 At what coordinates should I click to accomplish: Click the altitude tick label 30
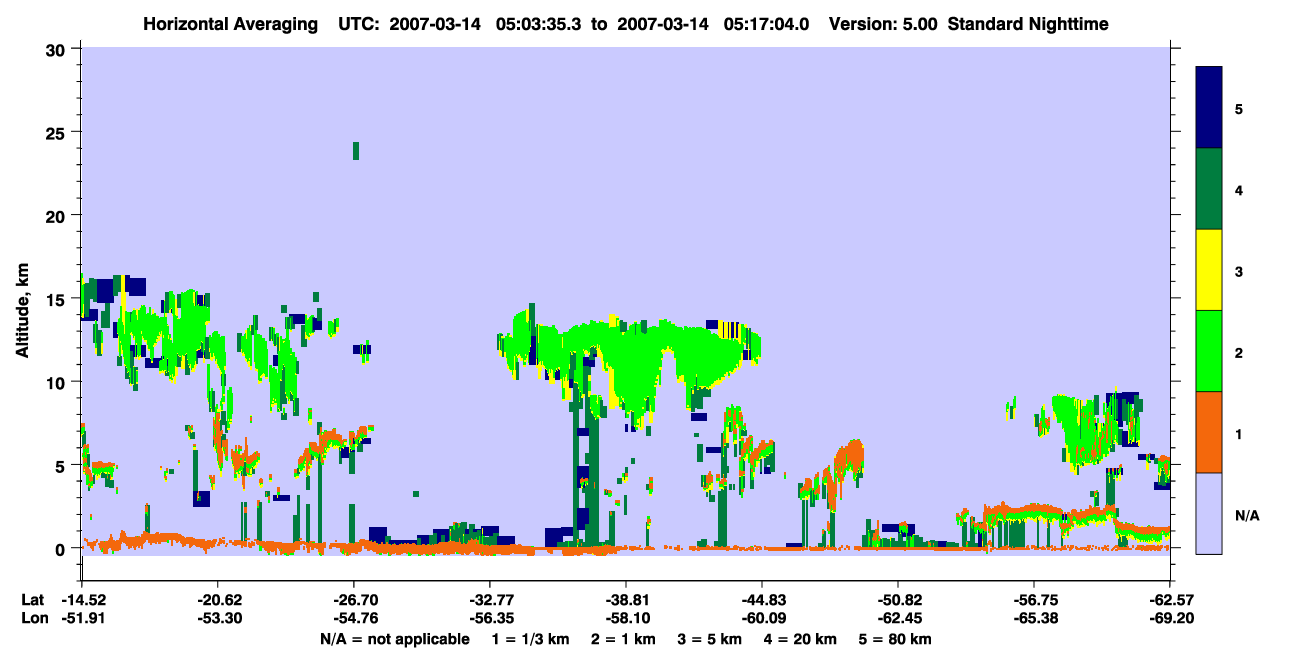(x=58, y=49)
